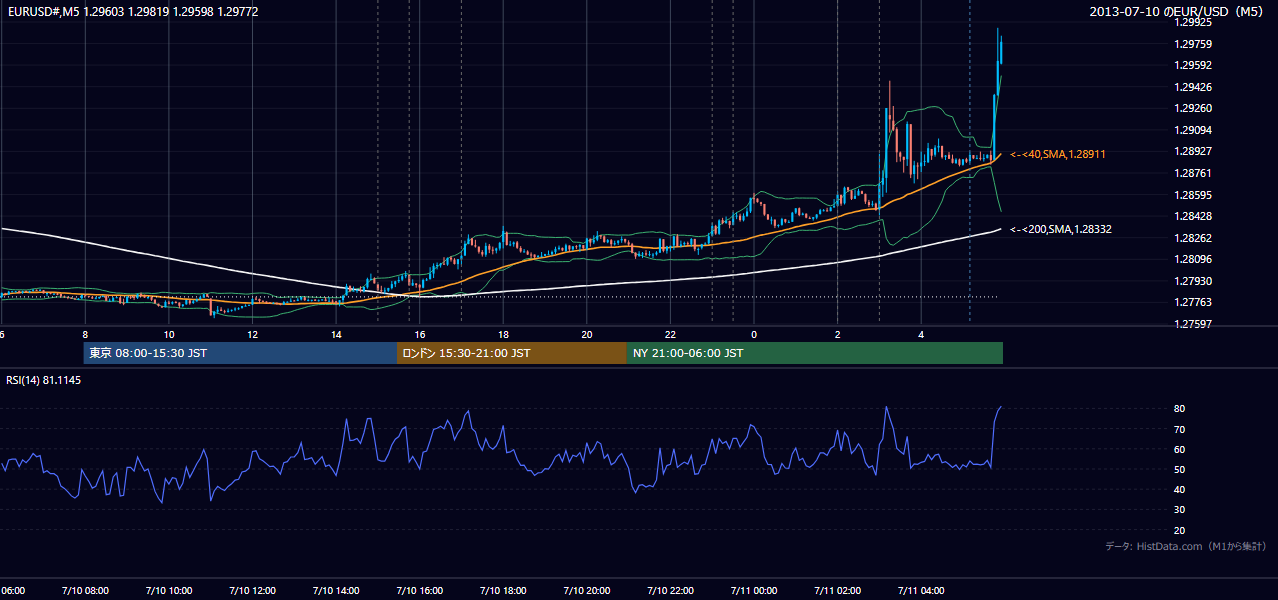The image size is (1278, 600).
Task: Click hour tick 18 under the price chart
Action: coord(503,334)
